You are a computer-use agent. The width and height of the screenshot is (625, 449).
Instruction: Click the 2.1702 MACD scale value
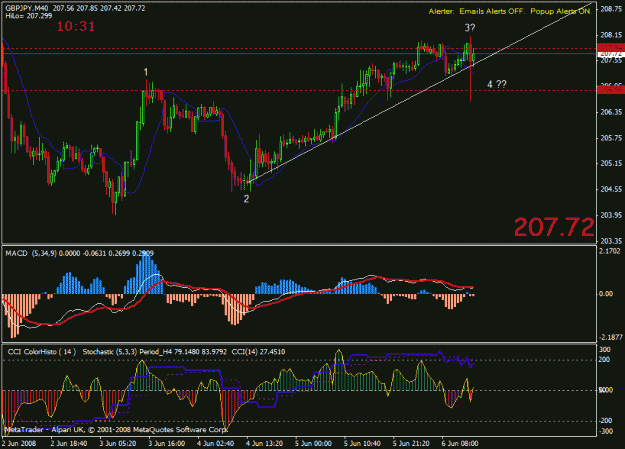tap(611, 251)
